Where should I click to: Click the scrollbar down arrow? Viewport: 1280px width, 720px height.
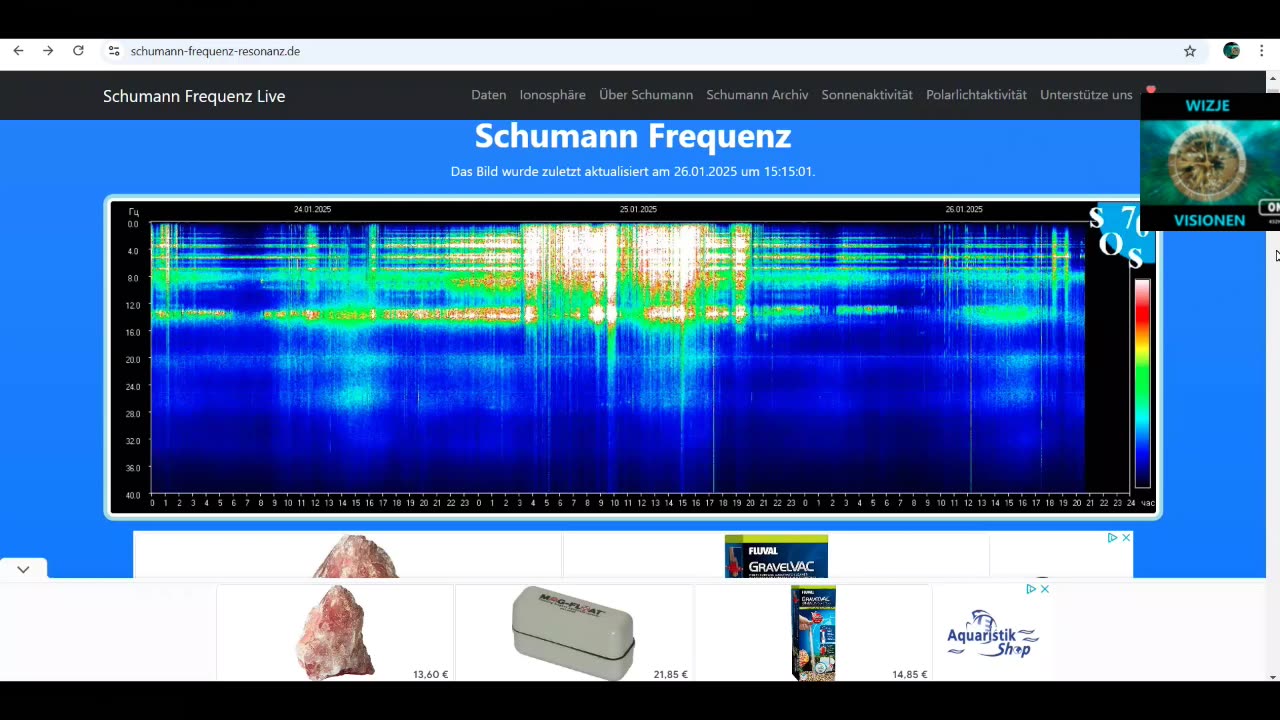click(1273, 677)
